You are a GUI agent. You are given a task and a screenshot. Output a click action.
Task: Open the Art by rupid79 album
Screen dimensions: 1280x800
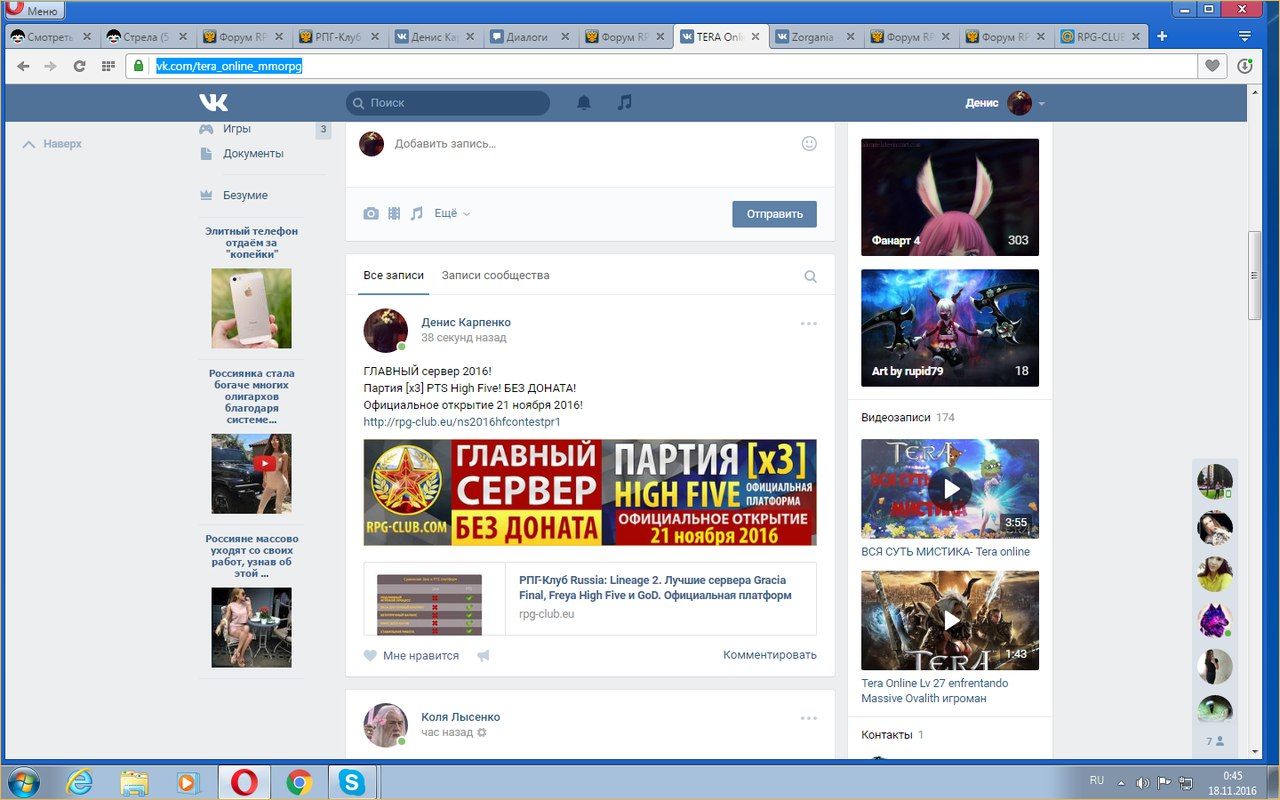click(950, 328)
